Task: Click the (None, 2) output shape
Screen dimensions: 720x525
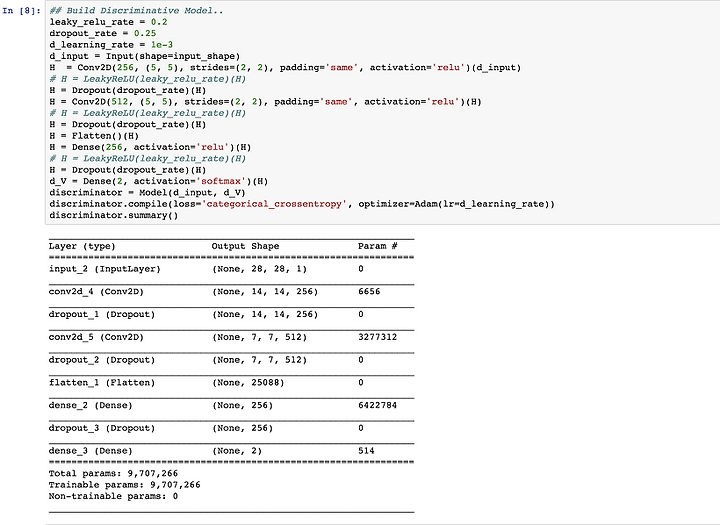Action: 237,451
